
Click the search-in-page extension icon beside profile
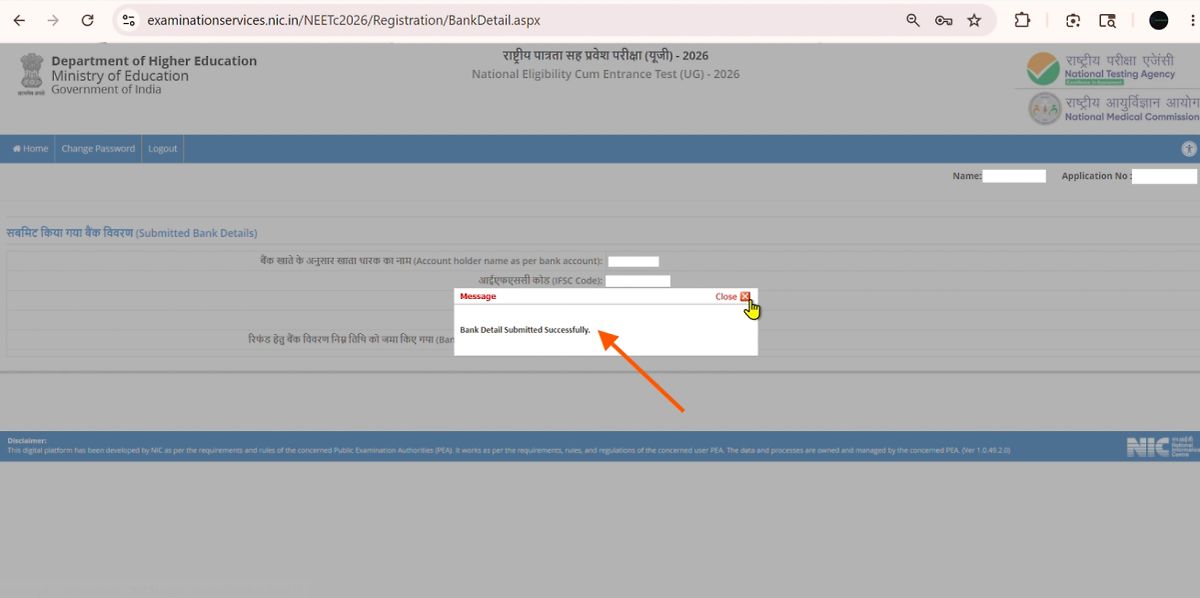point(1107,20)
